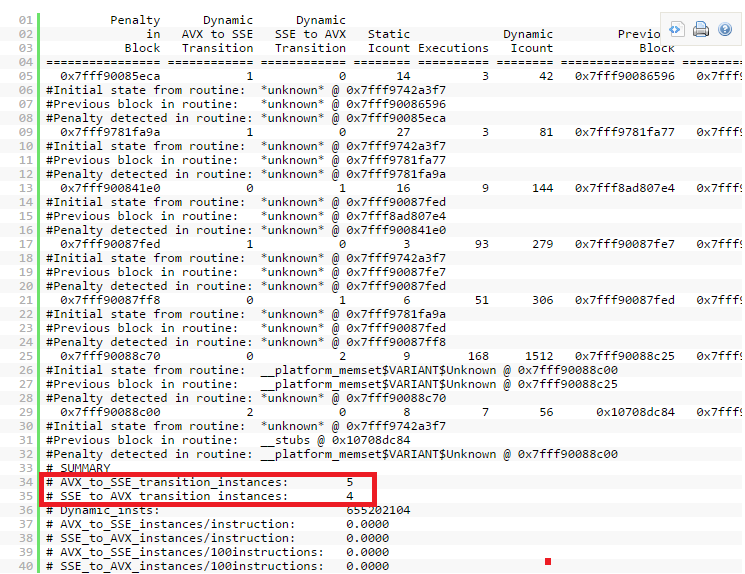
Task: Click block address 0x7fff900841e0 on line 13
Action: click(x=110, y=188)
